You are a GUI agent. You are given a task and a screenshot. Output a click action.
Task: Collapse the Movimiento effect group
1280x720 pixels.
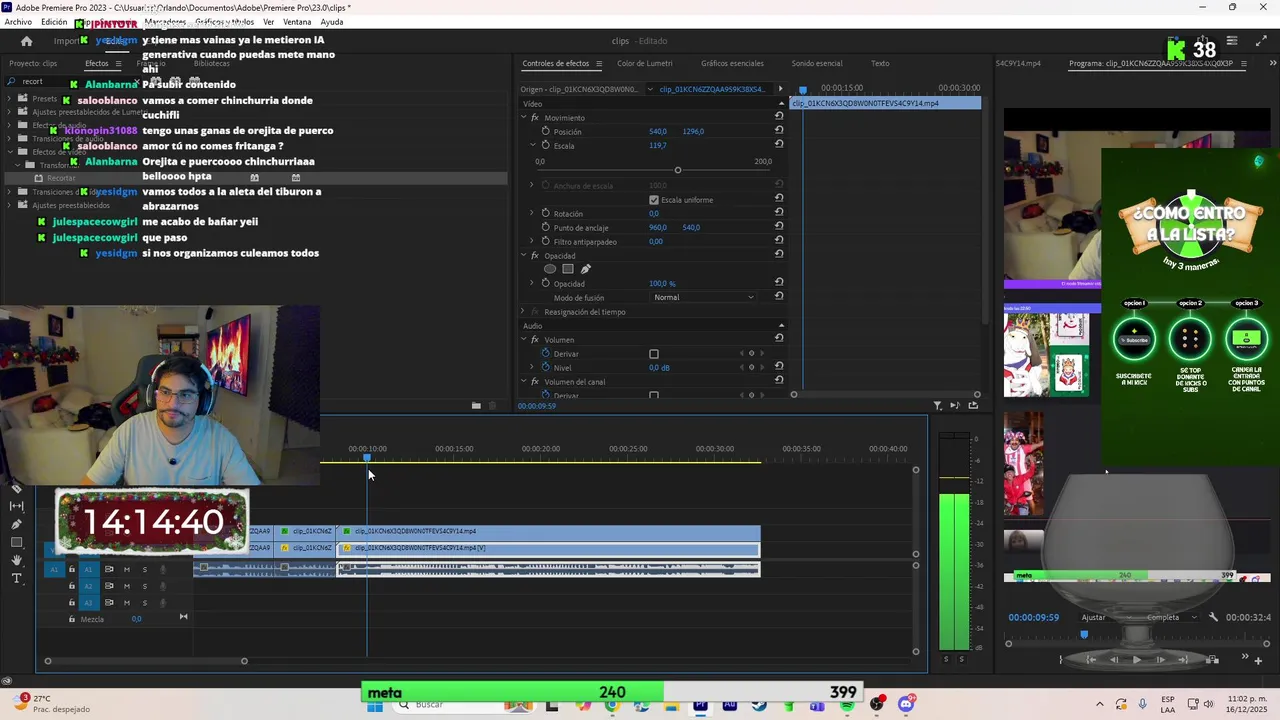[x=523, y=117]
